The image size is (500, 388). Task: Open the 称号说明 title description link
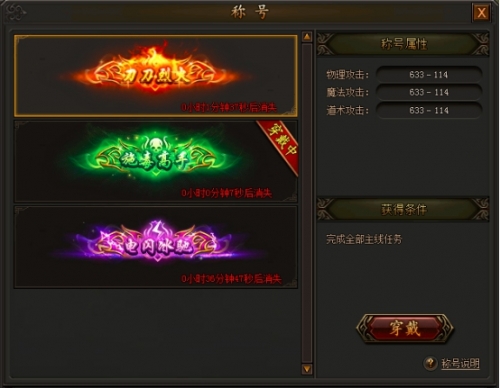click(460, 363)
